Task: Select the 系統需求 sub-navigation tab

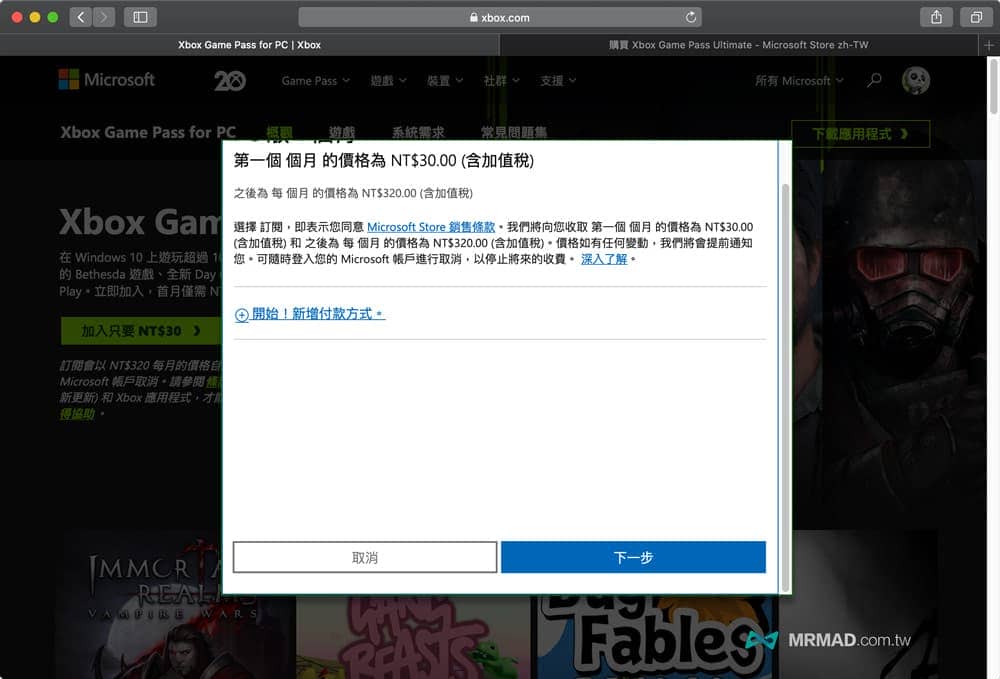Action: click(418, 133)
